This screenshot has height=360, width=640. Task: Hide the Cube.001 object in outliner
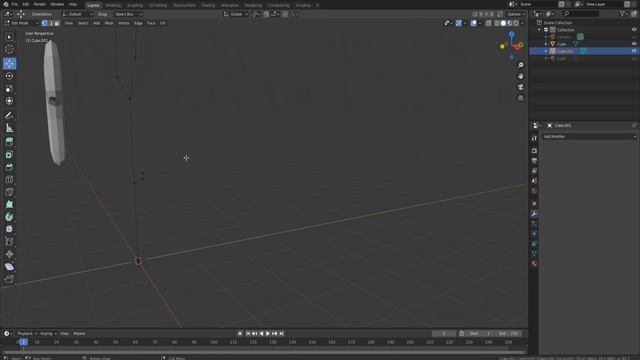(634, 51)
